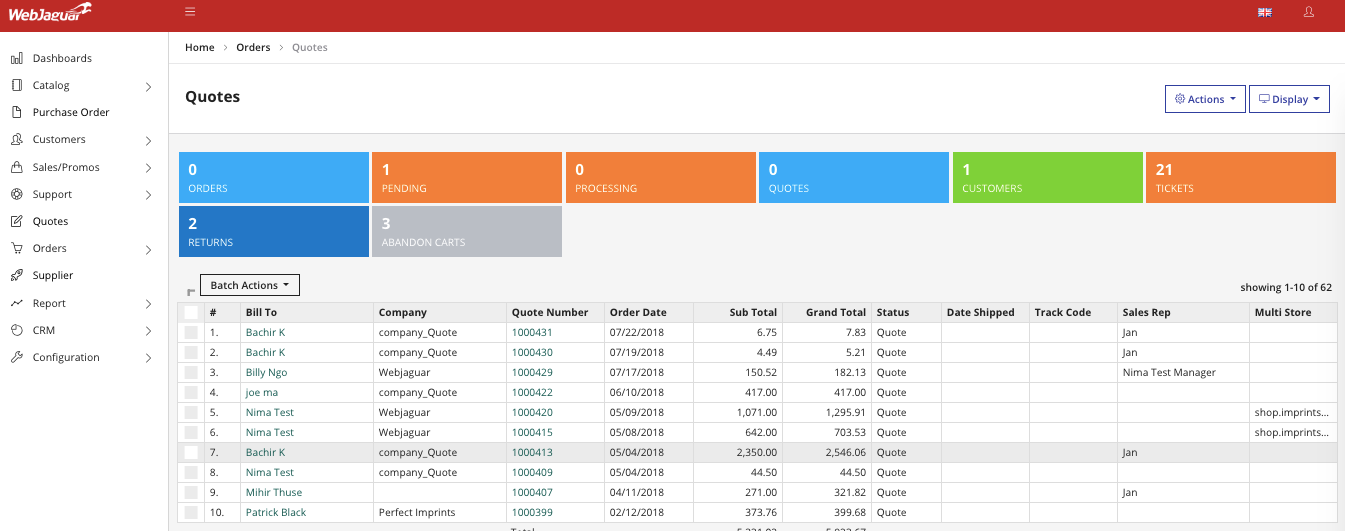Image resolution: width=1345 pixels, height=531 pixels.
Task: Expand the Report submenu chevron
Action: 148,304
